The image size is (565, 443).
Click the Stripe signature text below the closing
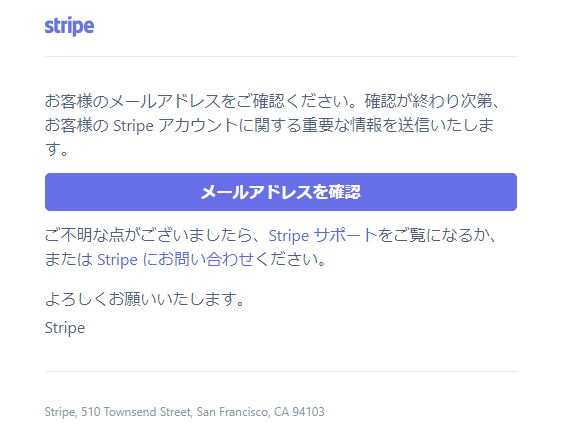tap(65, 328)
